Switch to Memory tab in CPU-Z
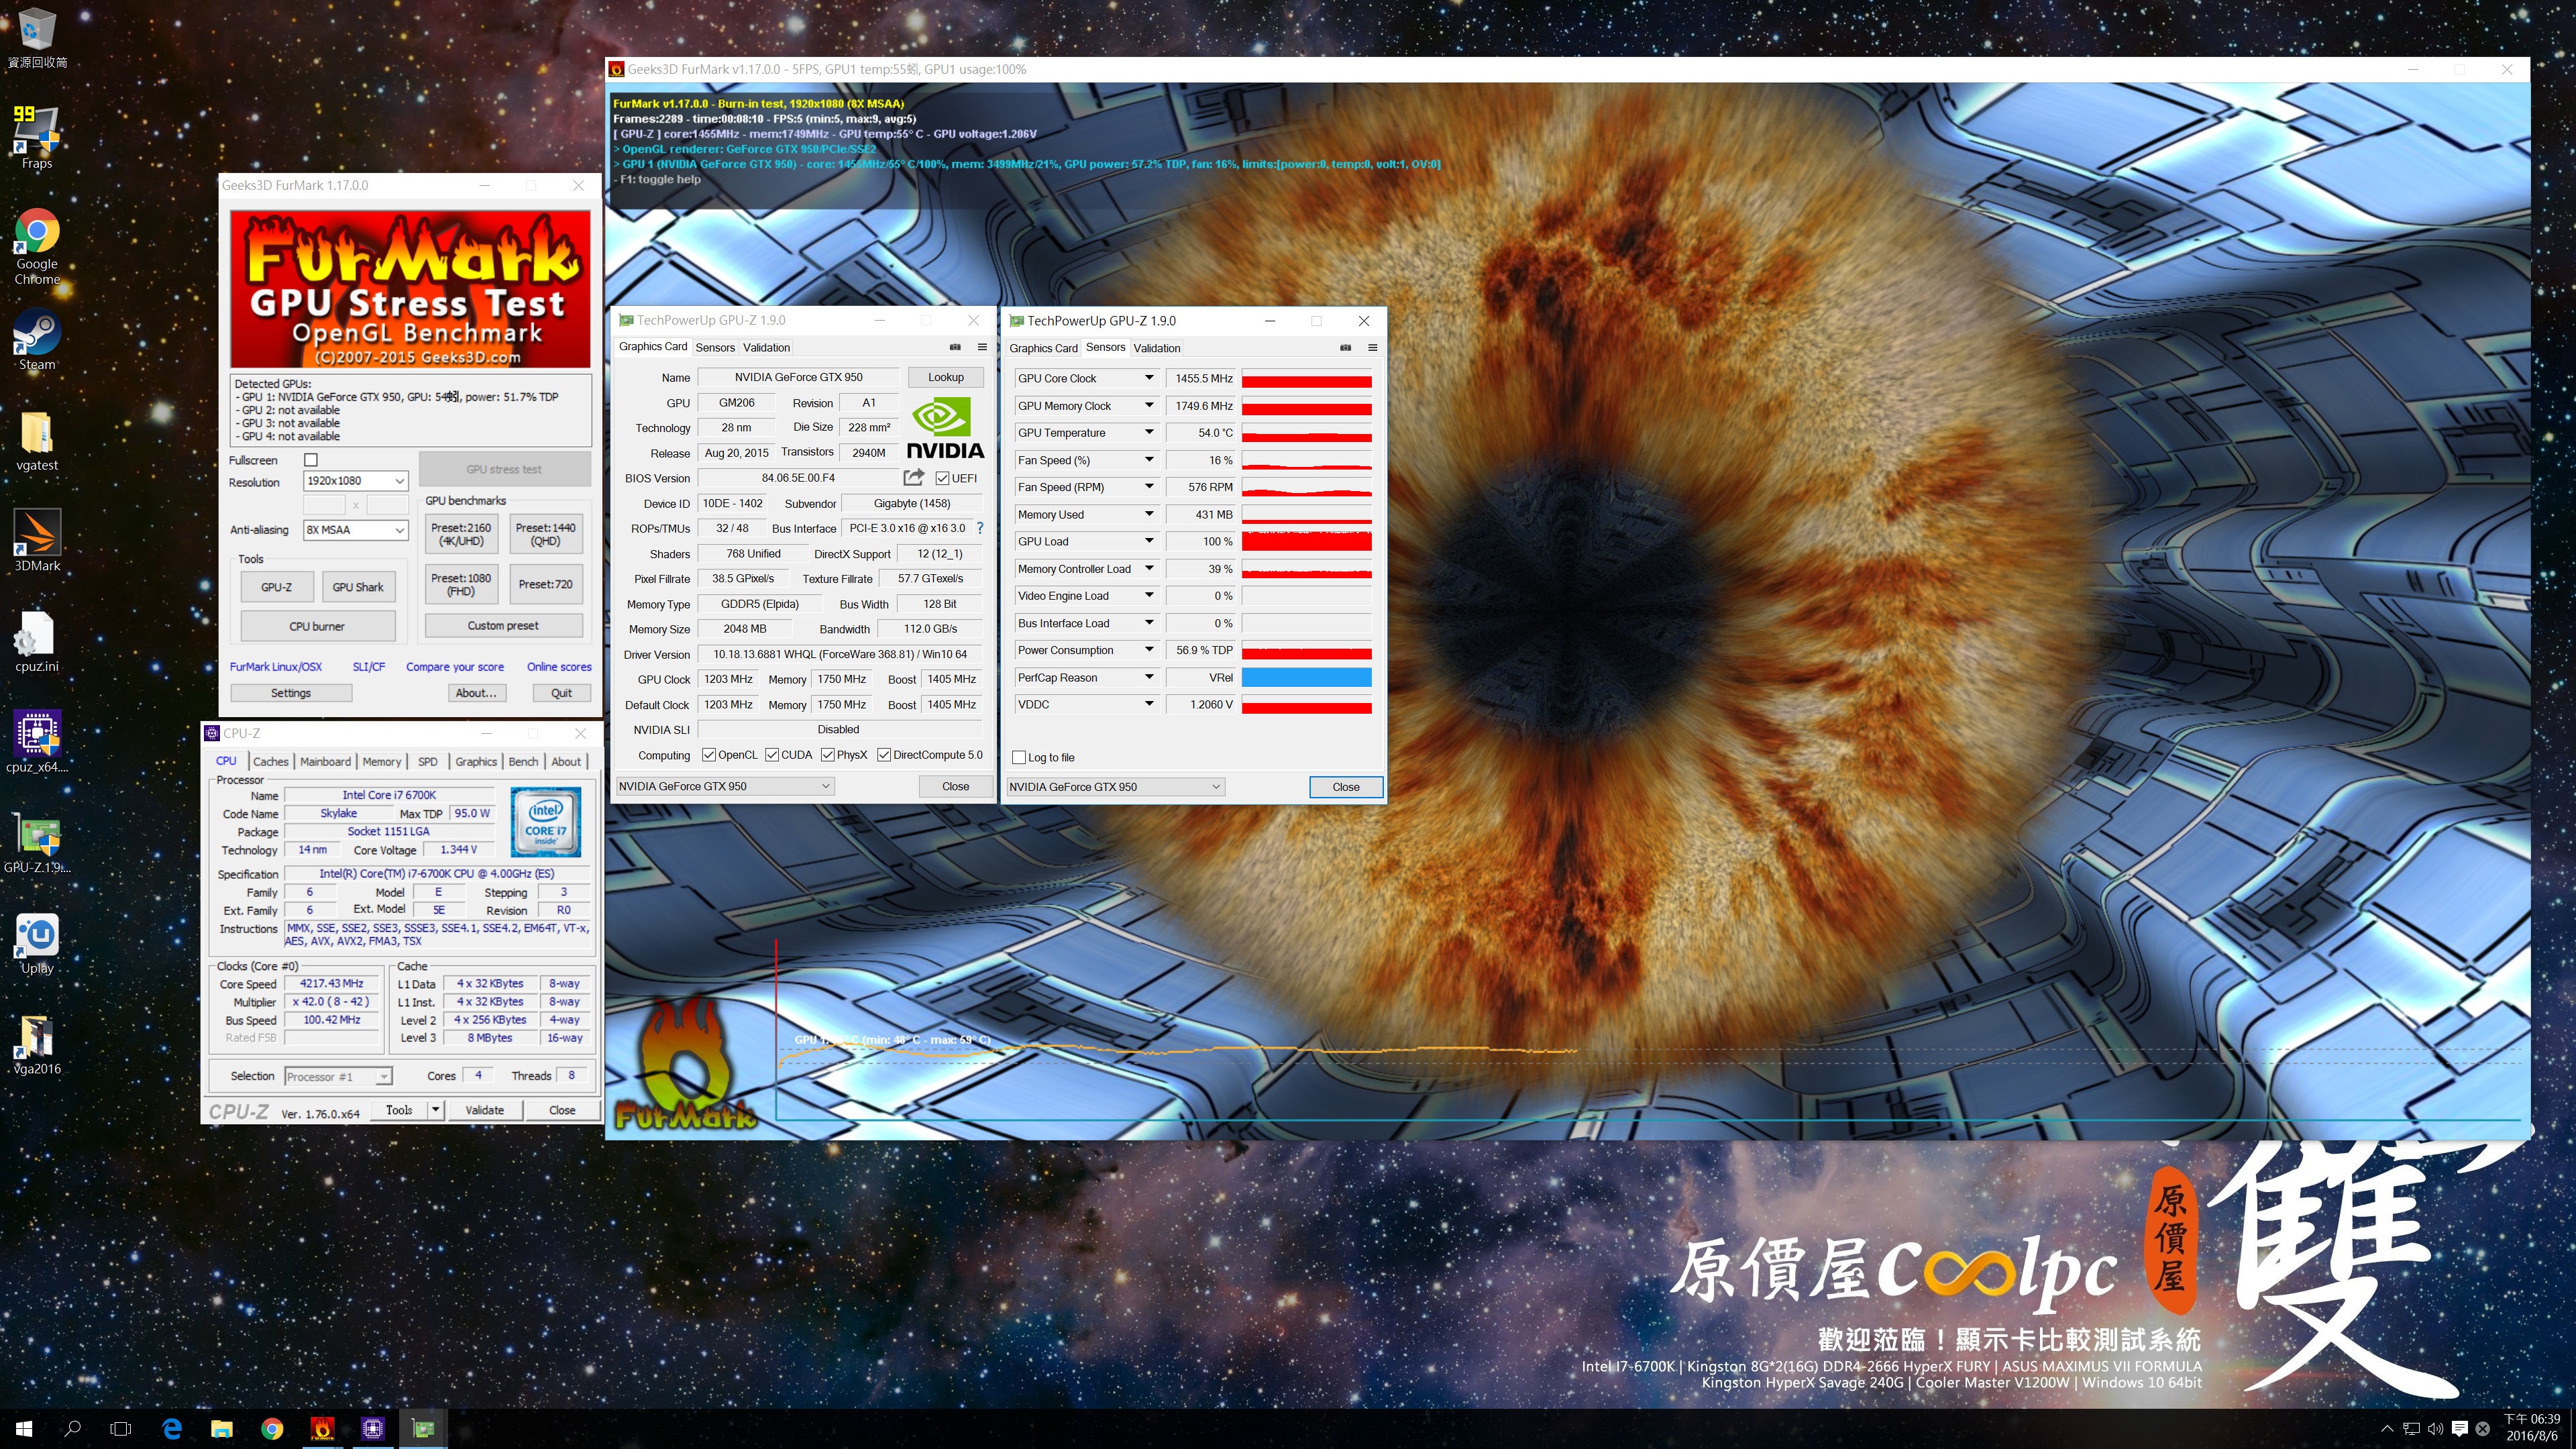Image resolution: width=2576 pixels, height=1449 pixels. click(381, 762)
